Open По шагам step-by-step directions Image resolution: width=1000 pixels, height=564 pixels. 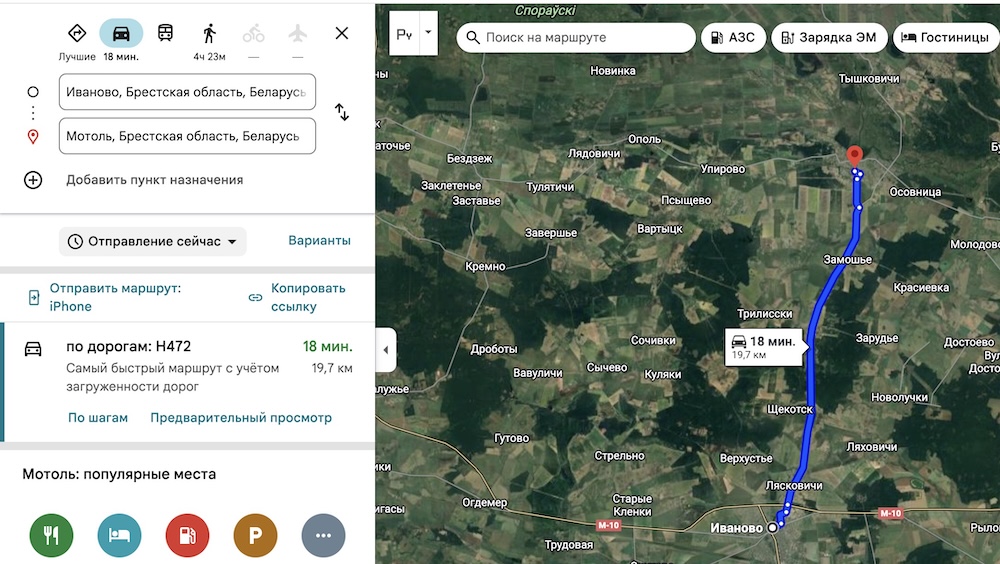[x=98, y=418]
